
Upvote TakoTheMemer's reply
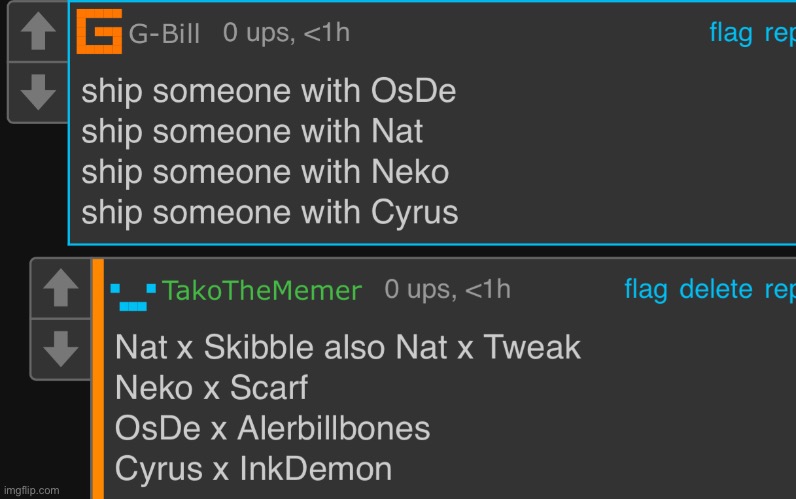tap(60, 288)
